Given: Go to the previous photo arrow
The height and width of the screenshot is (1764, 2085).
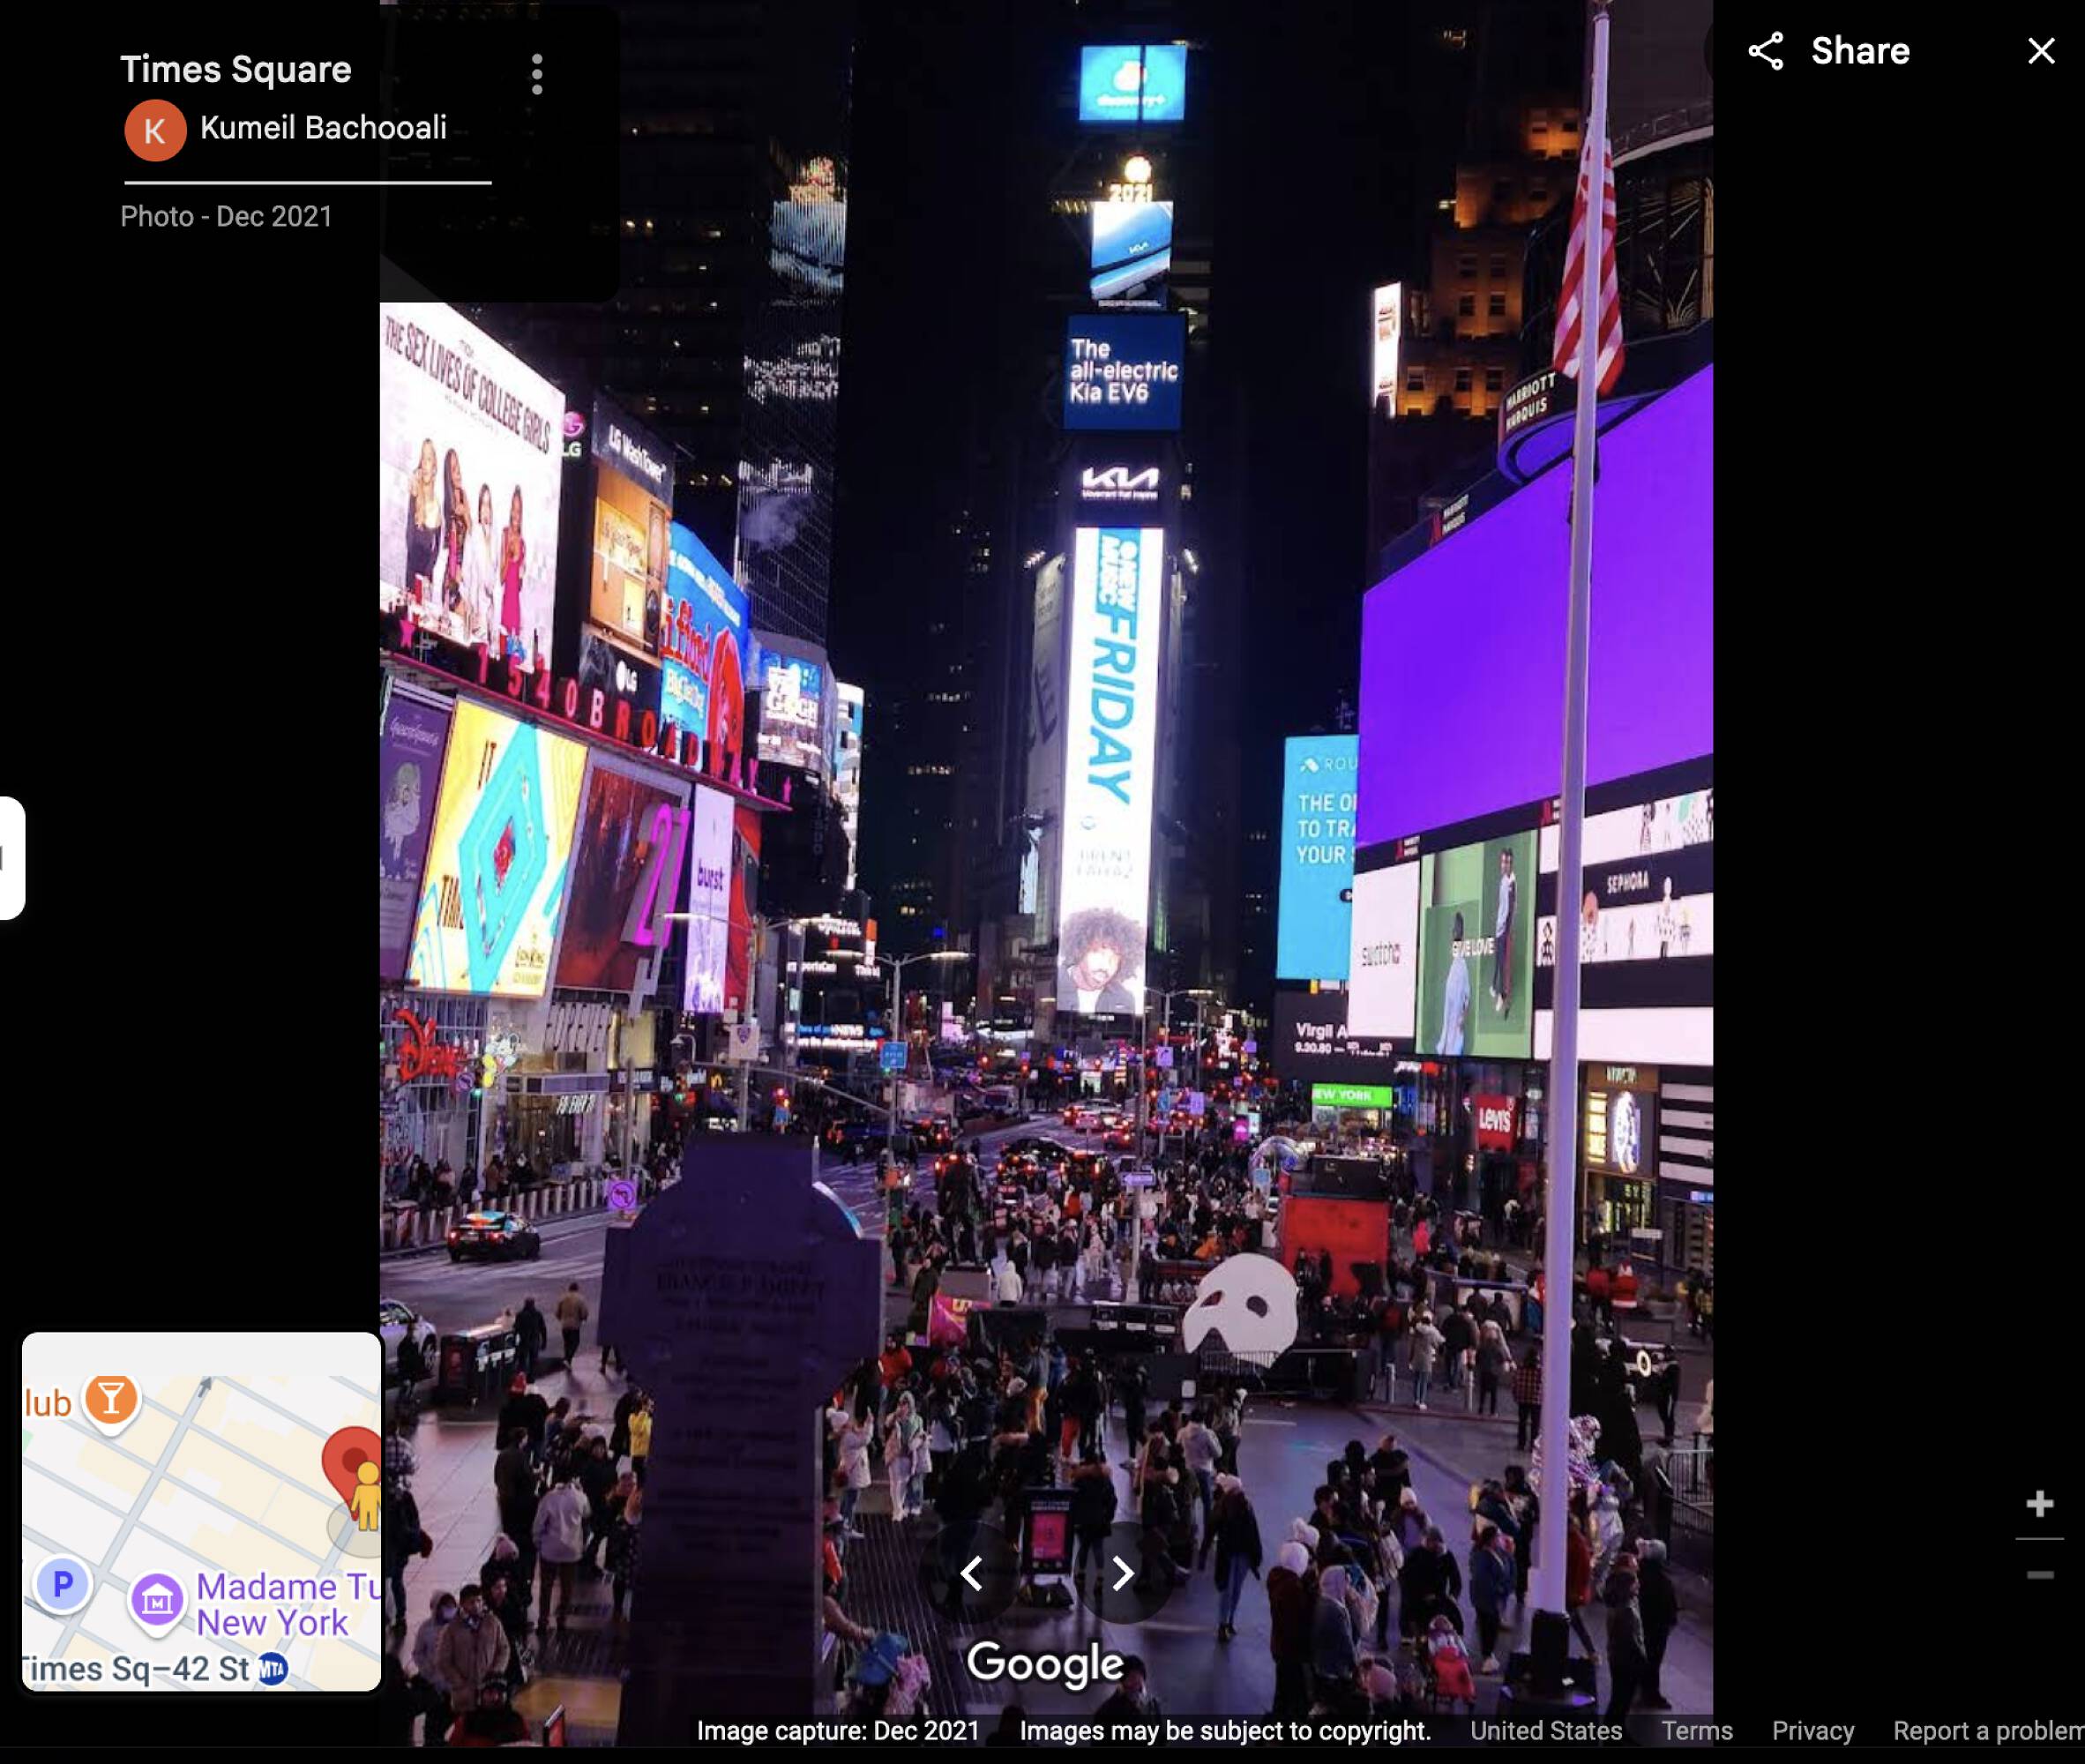Looking at the screenshot, I should (x=972, y=1573).
